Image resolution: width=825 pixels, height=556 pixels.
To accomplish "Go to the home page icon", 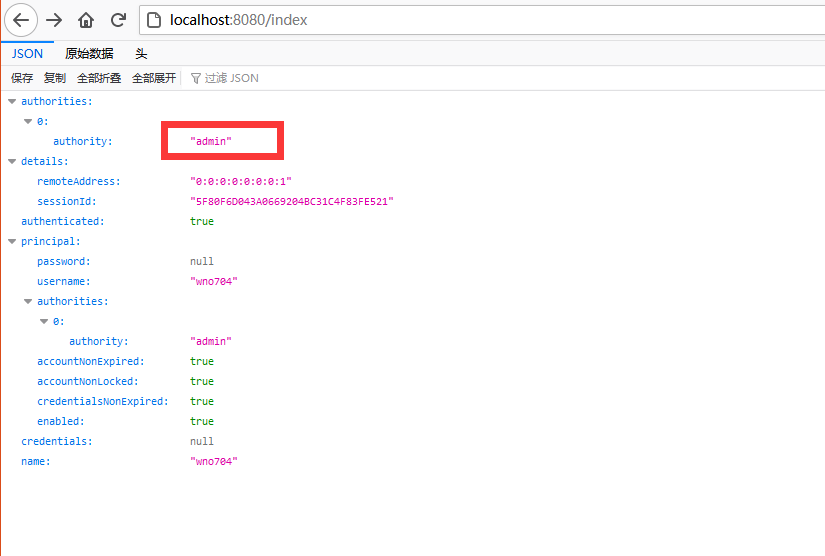I will 86,20.
